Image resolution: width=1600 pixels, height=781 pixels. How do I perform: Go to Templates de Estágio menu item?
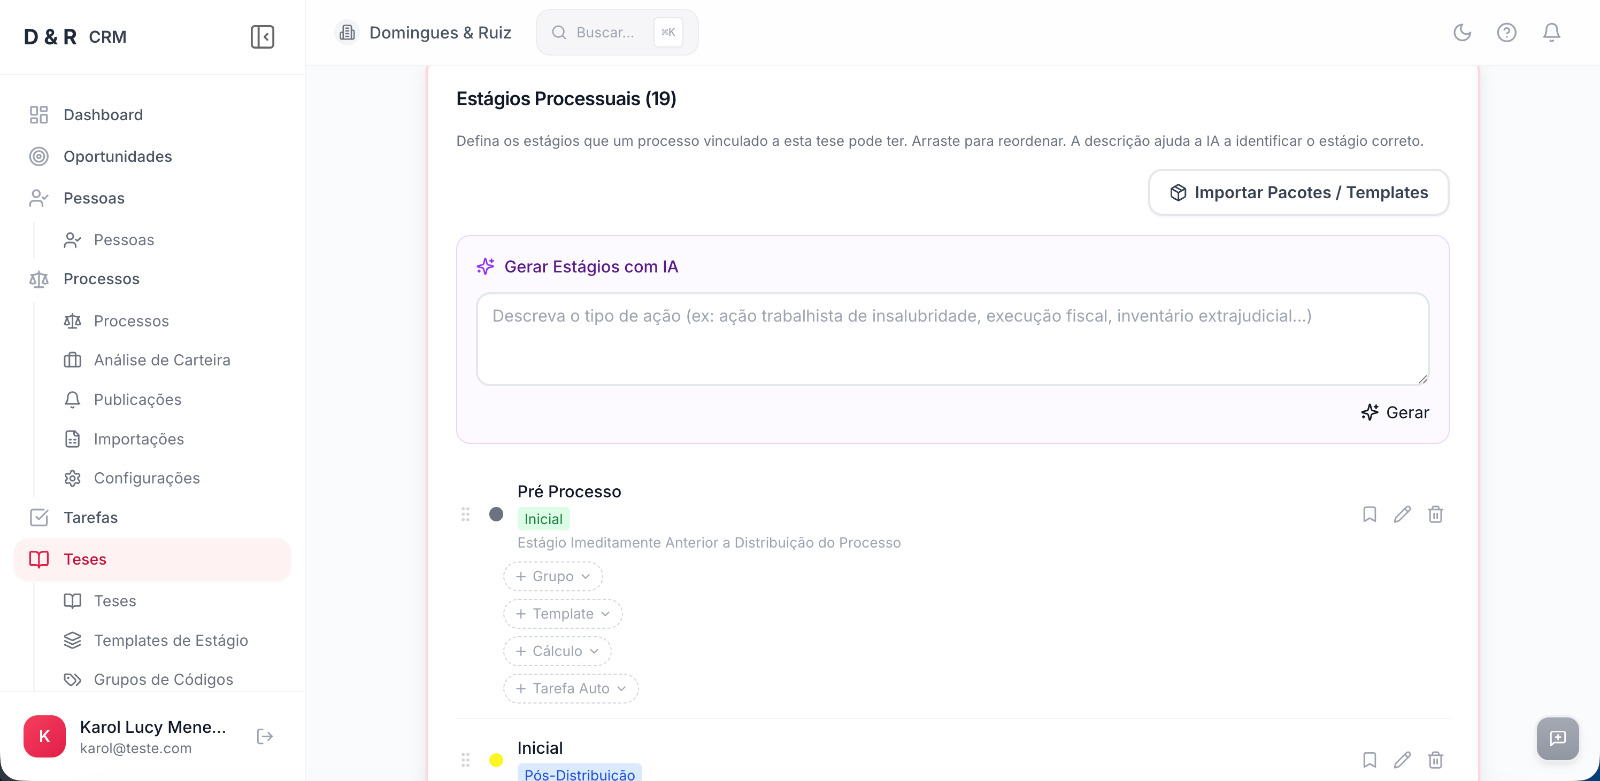[x=171, y=641]
